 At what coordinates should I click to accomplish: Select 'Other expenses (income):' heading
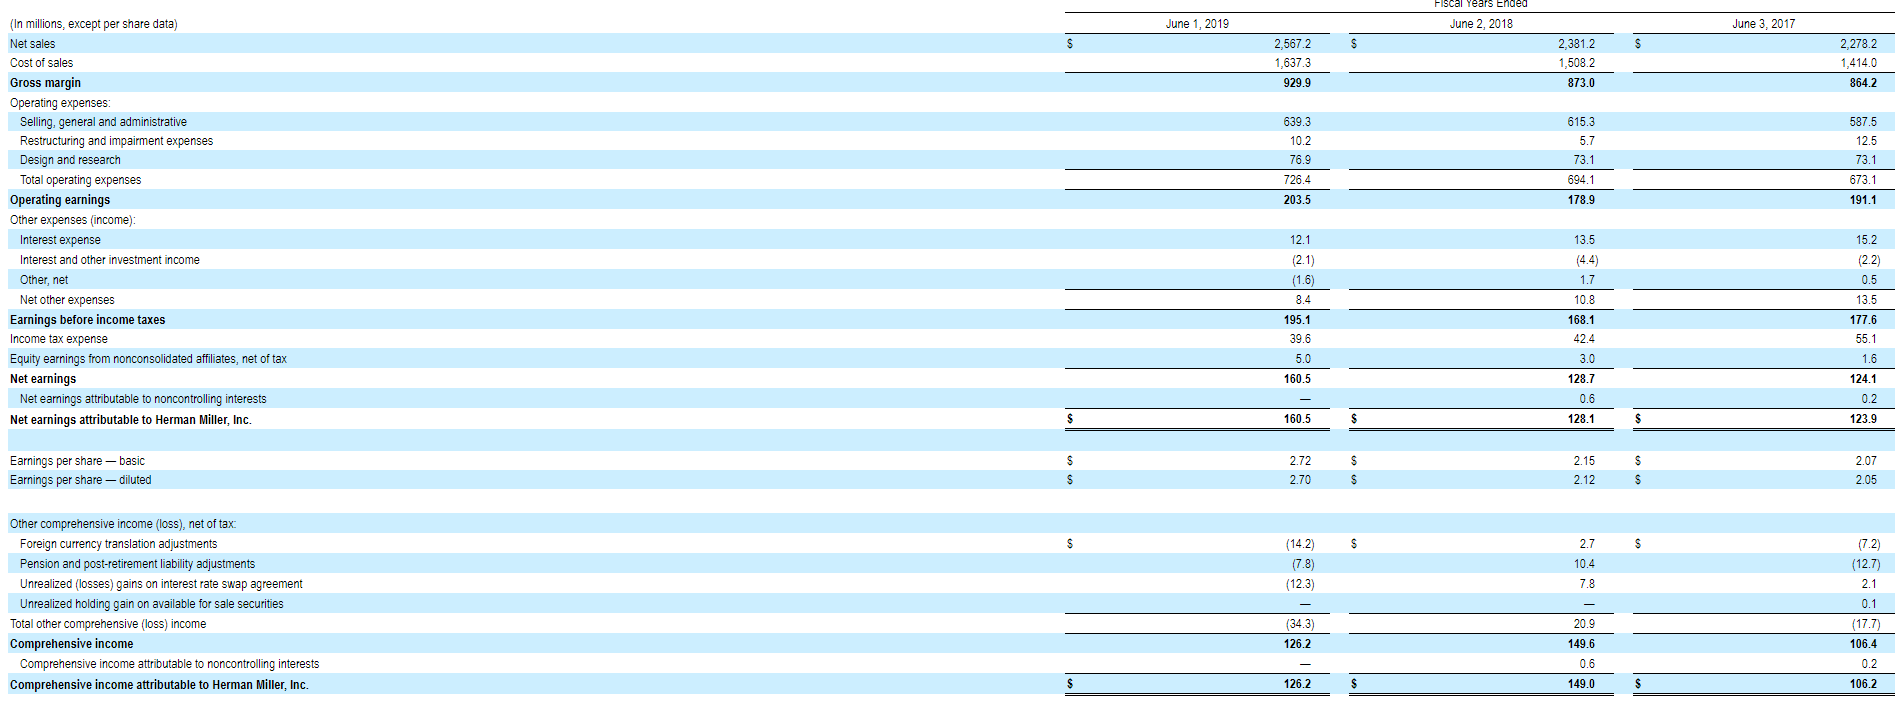[73, 220]
